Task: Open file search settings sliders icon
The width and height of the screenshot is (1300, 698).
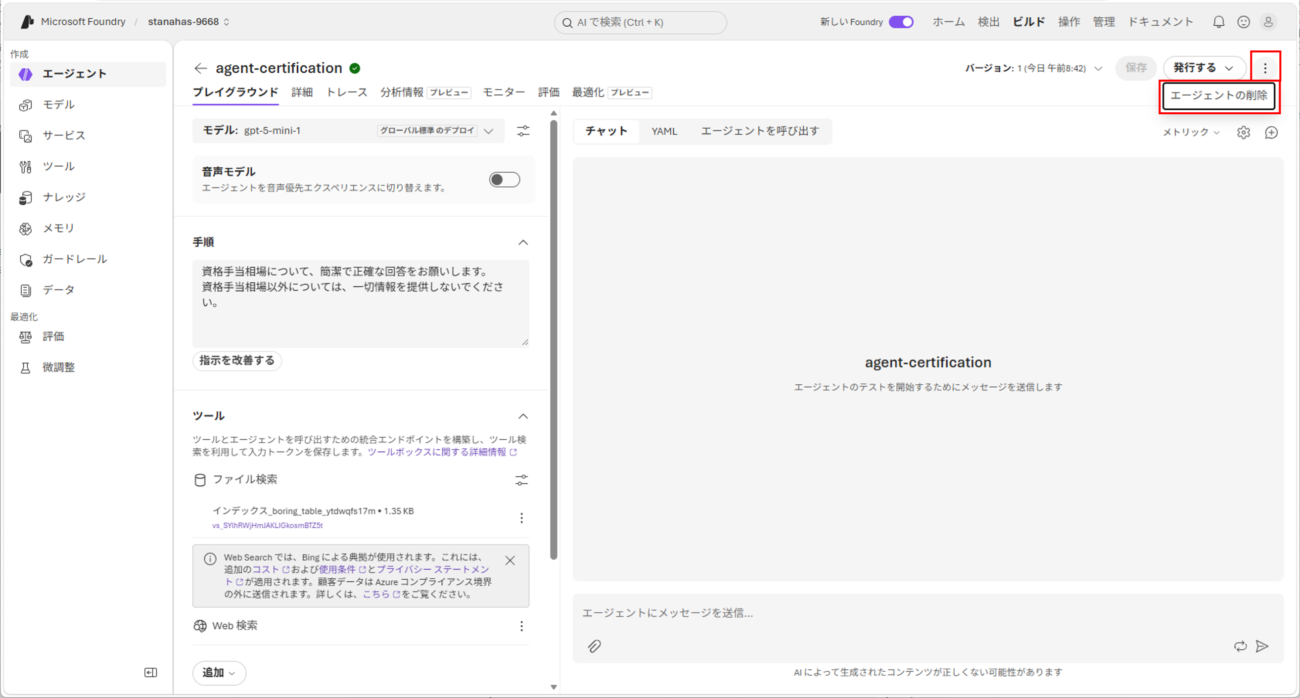Action: [x=521, y=480]
